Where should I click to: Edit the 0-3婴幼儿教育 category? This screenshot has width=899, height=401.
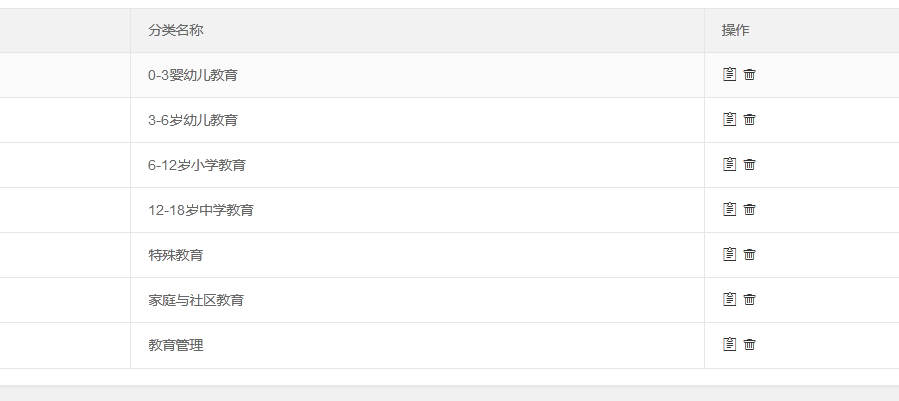(x=729, y=75)
